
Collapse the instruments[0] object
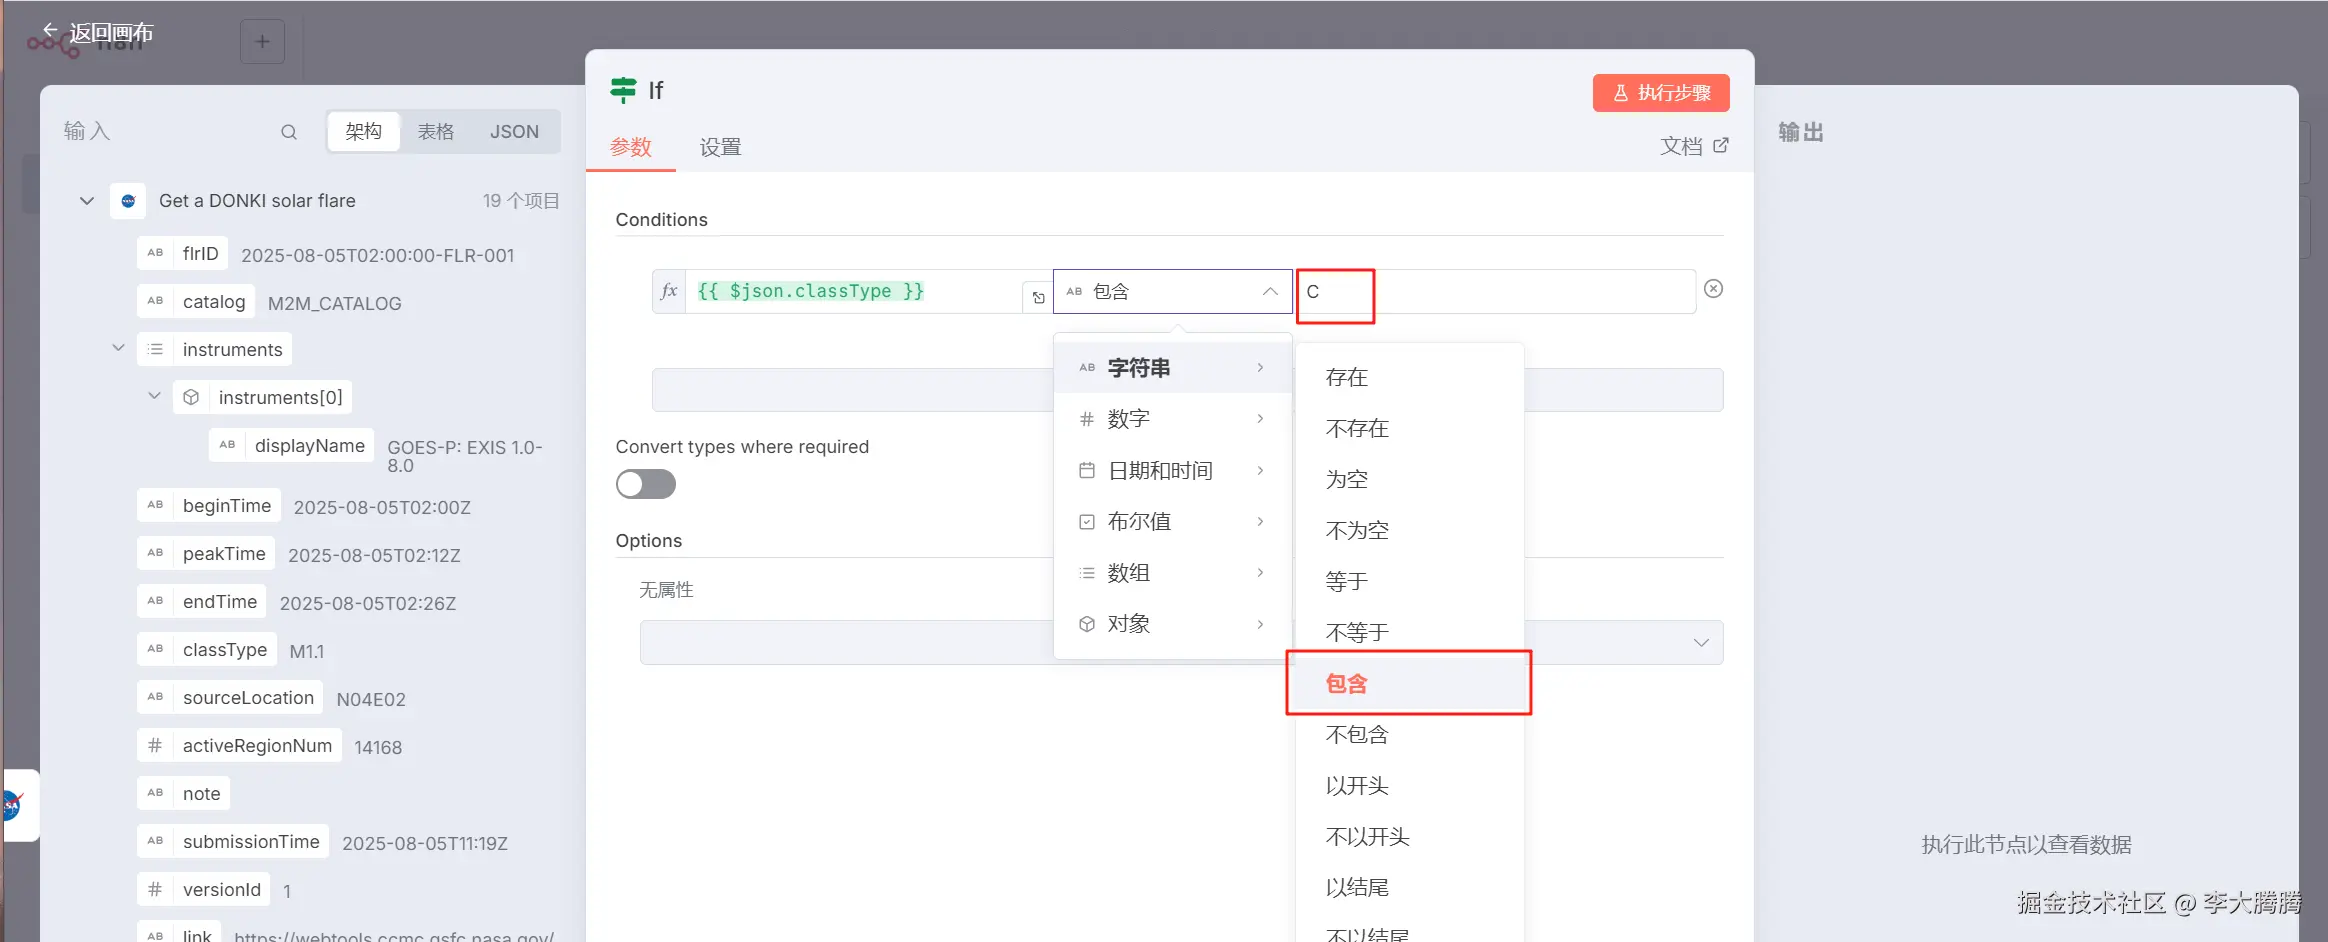[x=154, y=396]
